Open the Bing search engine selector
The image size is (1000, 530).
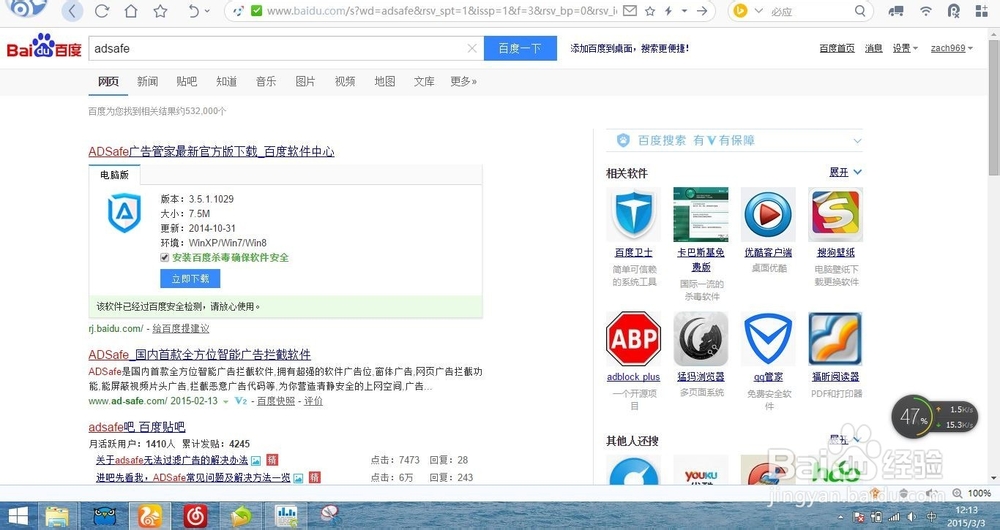tap(747, 11)
